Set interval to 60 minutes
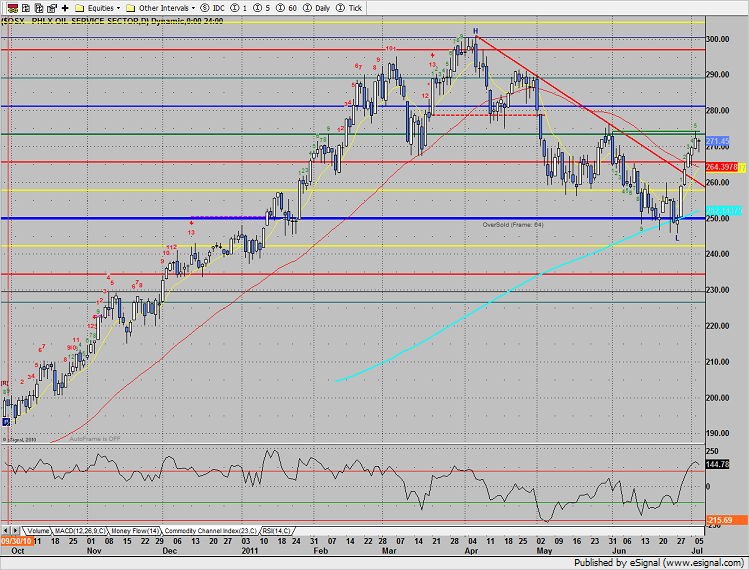The image size is (749, 570). (x=286, y=8)
